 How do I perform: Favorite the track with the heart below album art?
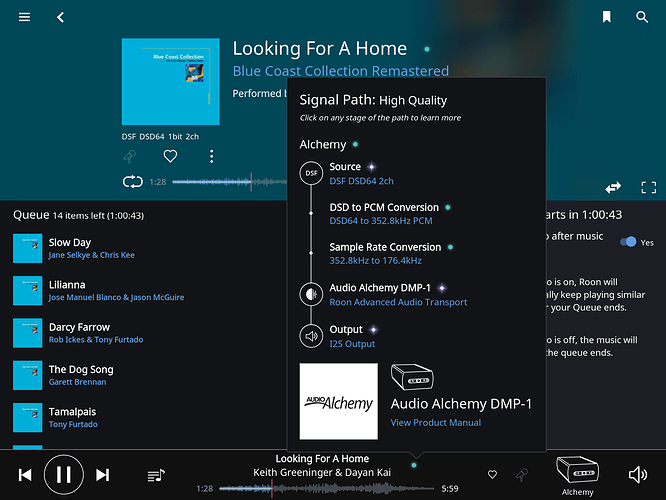coord(170,156)
